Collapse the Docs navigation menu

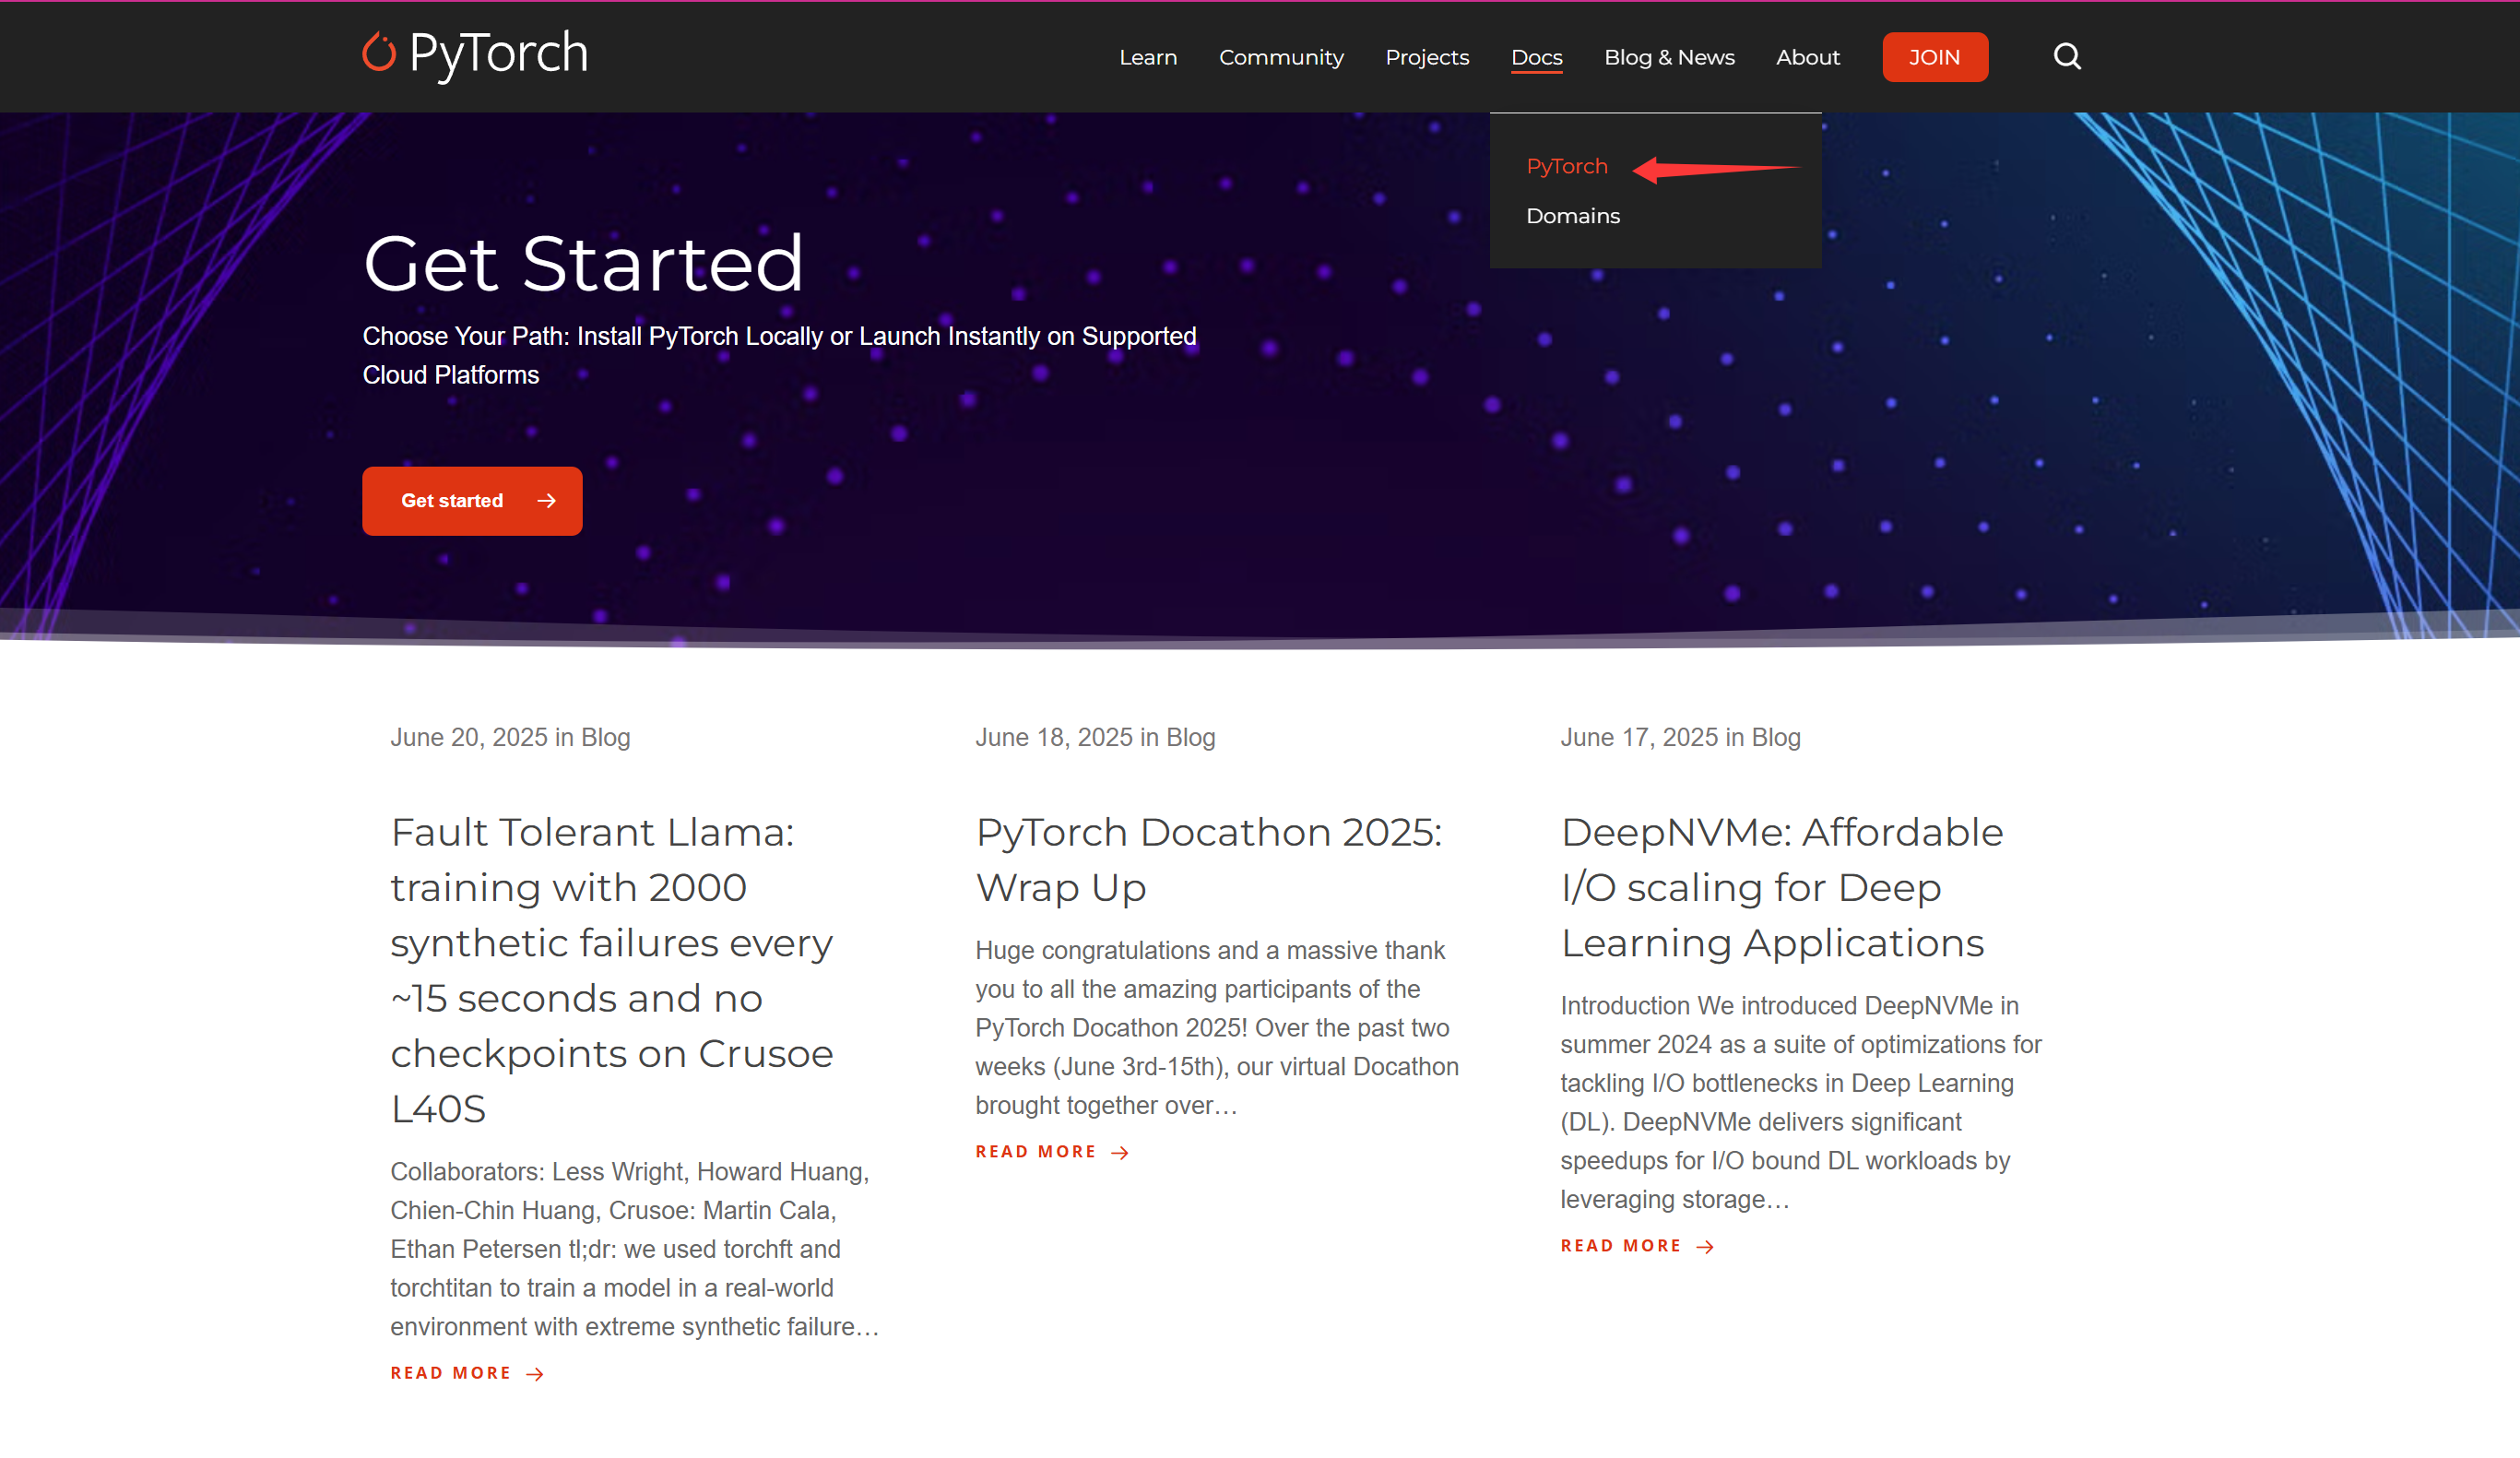point(1536,58)
